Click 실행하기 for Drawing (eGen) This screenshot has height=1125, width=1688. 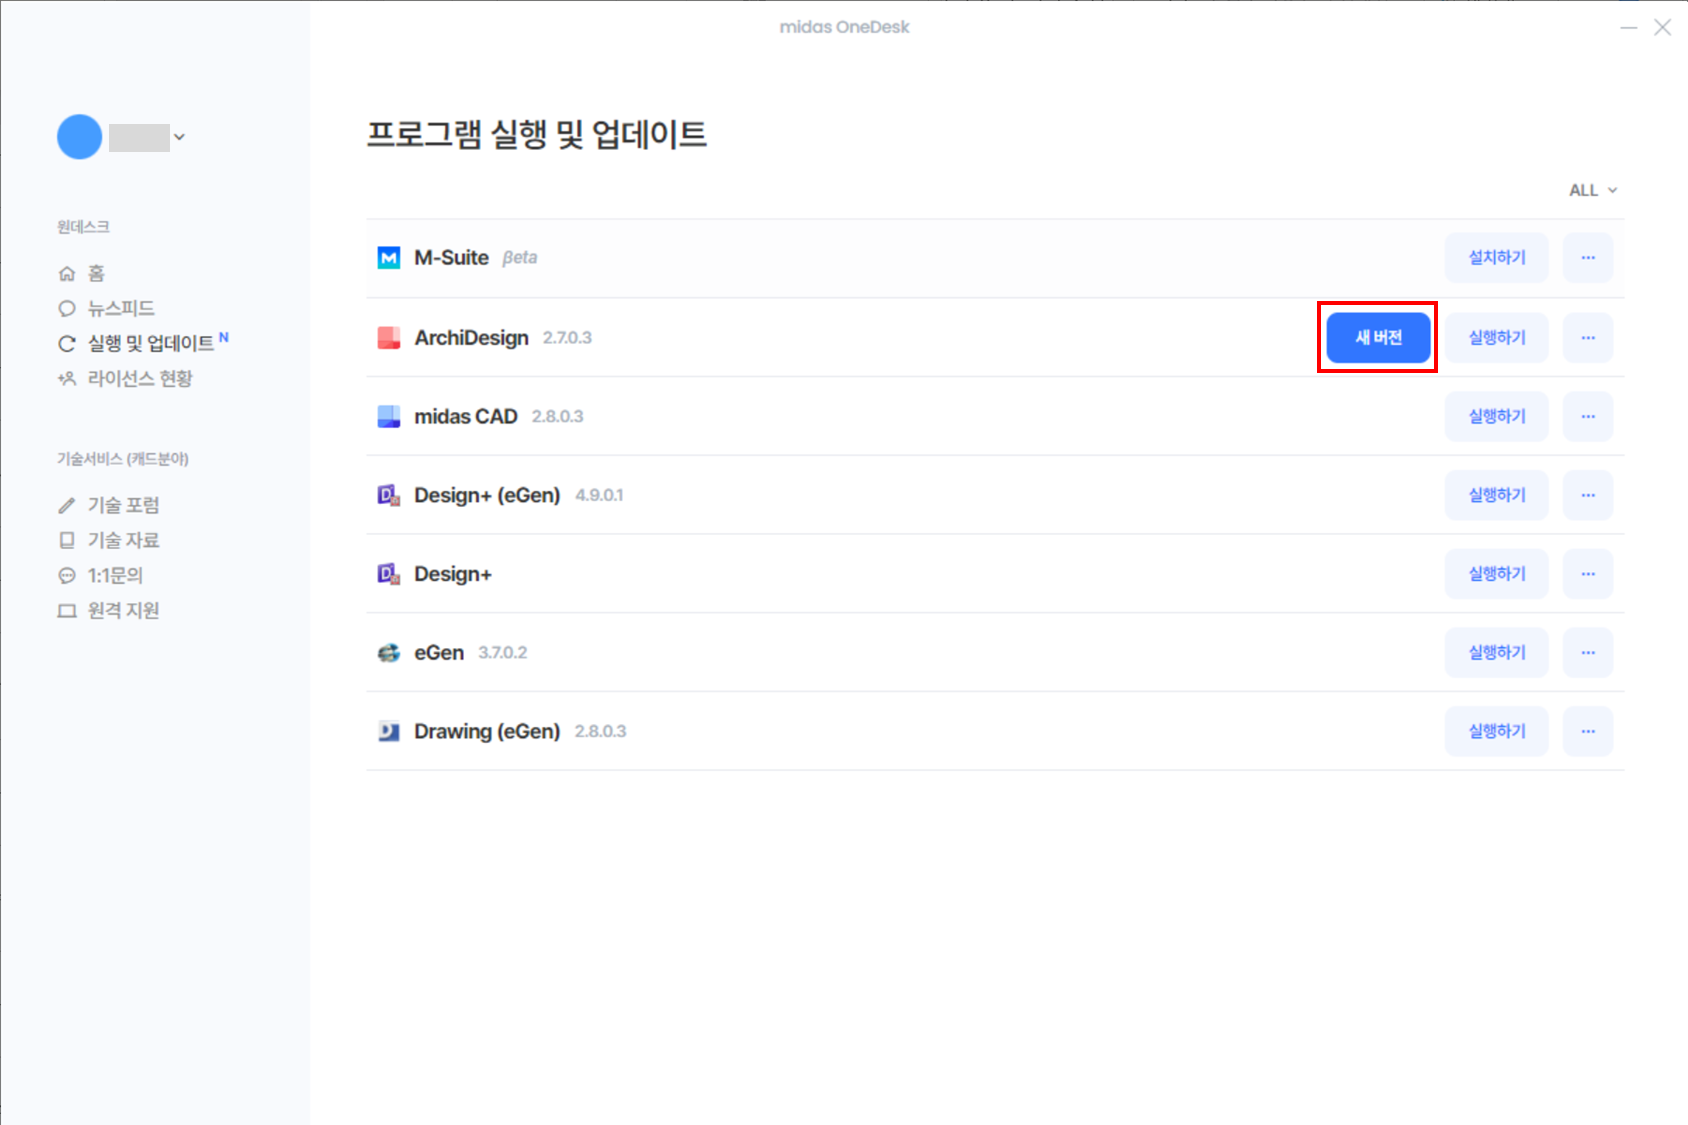[x=1497, y=732]
